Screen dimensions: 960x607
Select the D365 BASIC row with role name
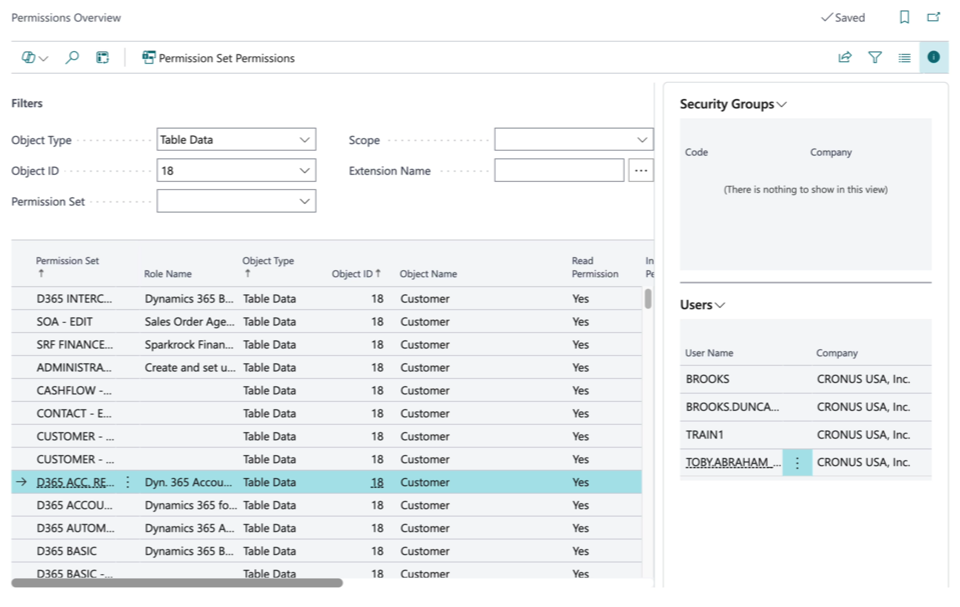[x=326, y=551]
